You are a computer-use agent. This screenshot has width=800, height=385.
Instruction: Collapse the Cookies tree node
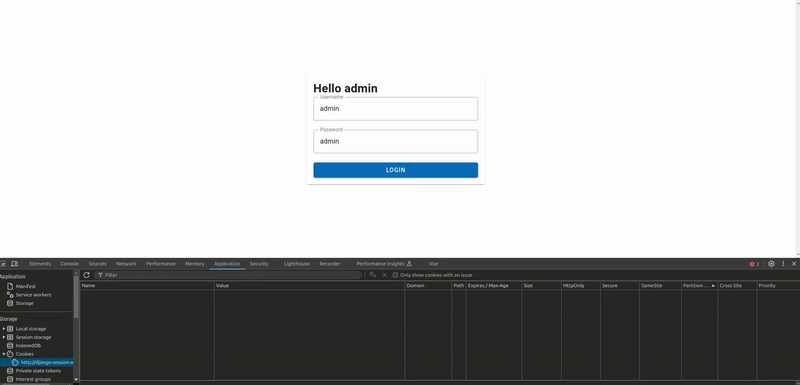4,354
